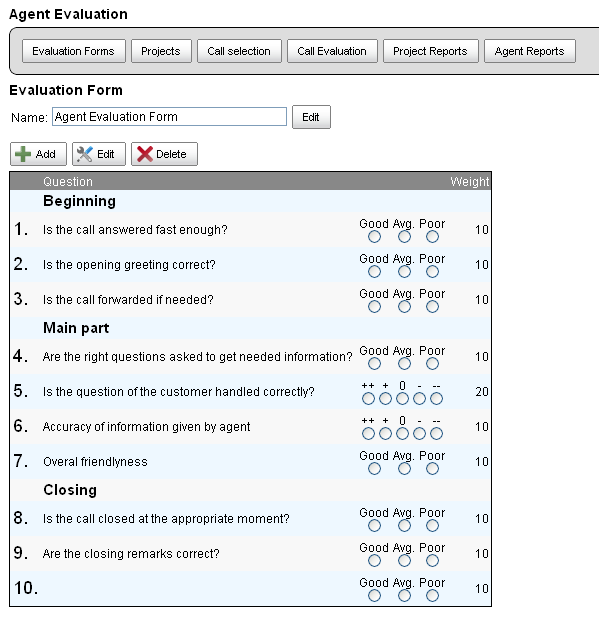Viewport: 599px width, 642px height.
Task: Select Poor for question 3
Action: tap(432, 307)
